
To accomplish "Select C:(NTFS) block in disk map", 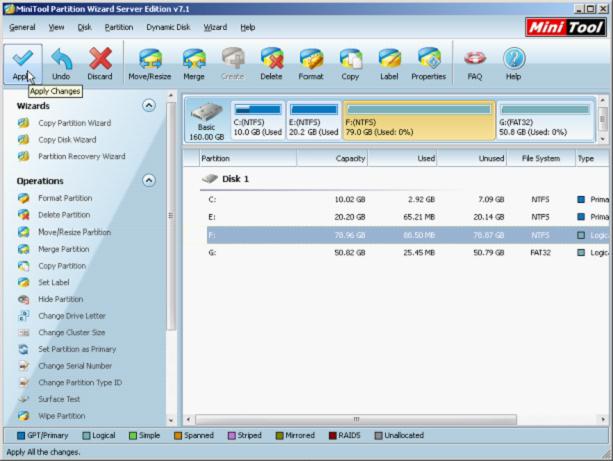I will click(x=258, y=120).
